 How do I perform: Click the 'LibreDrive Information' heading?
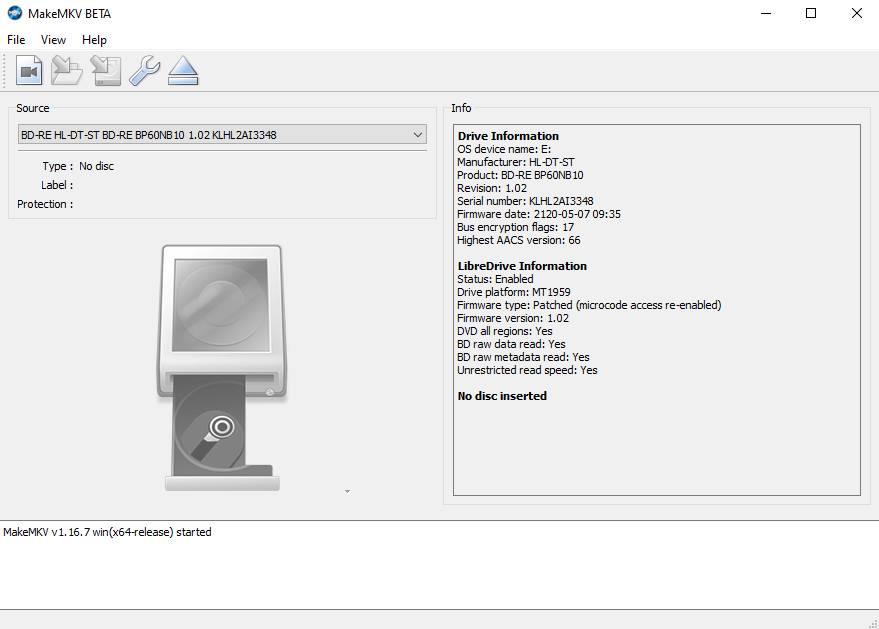[522, 266]
